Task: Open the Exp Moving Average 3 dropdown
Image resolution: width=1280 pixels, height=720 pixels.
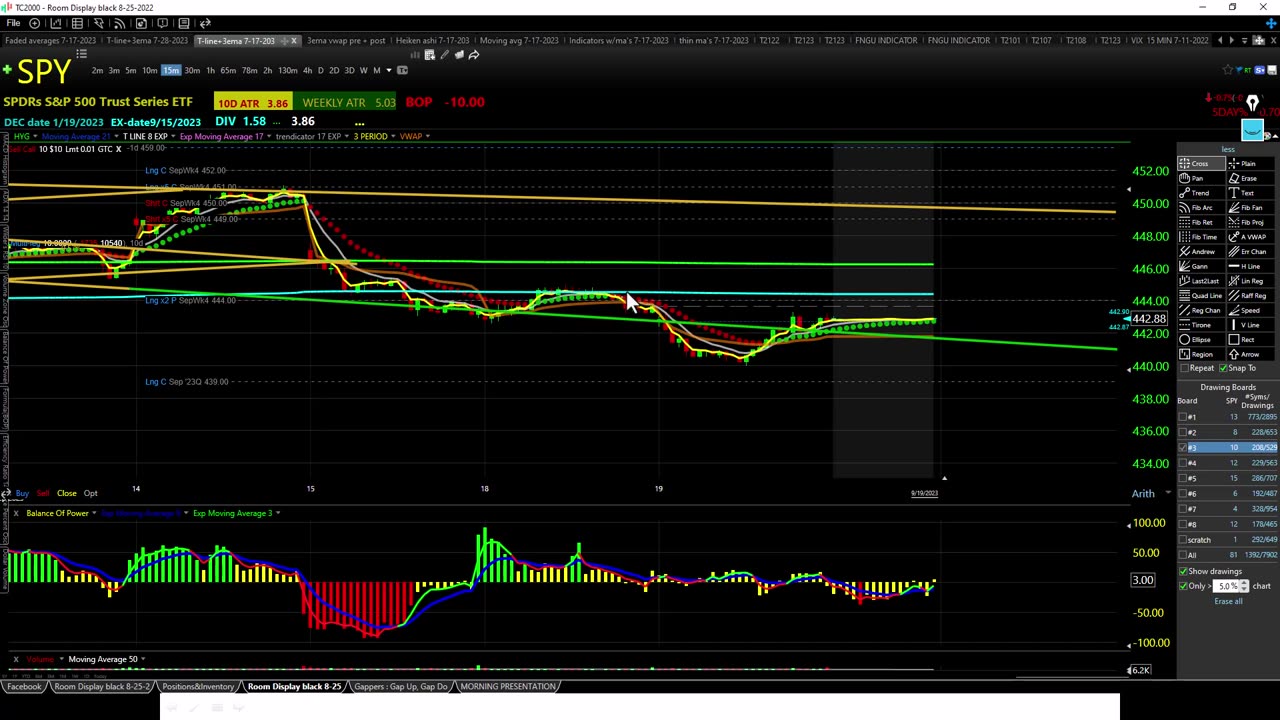Action: click(277, 513)
